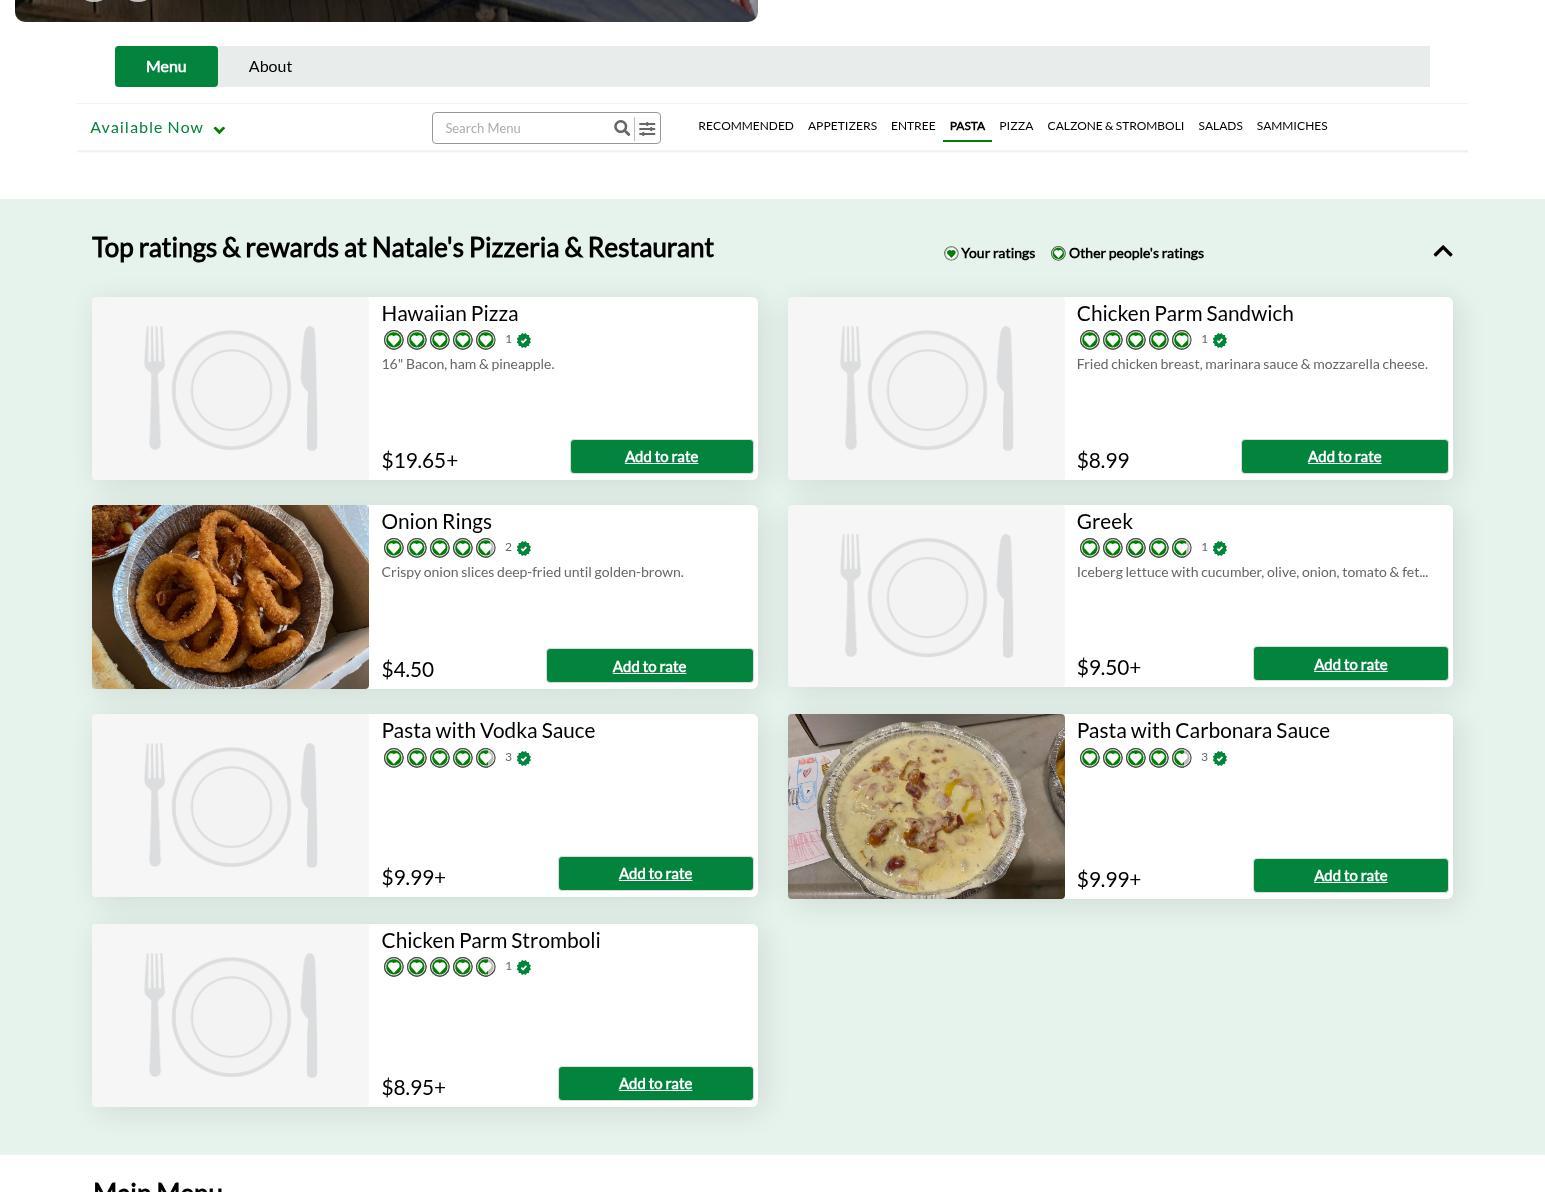Click the search magnifier icon
The height and width of the screenshot is (1192, 1545).
621,128
